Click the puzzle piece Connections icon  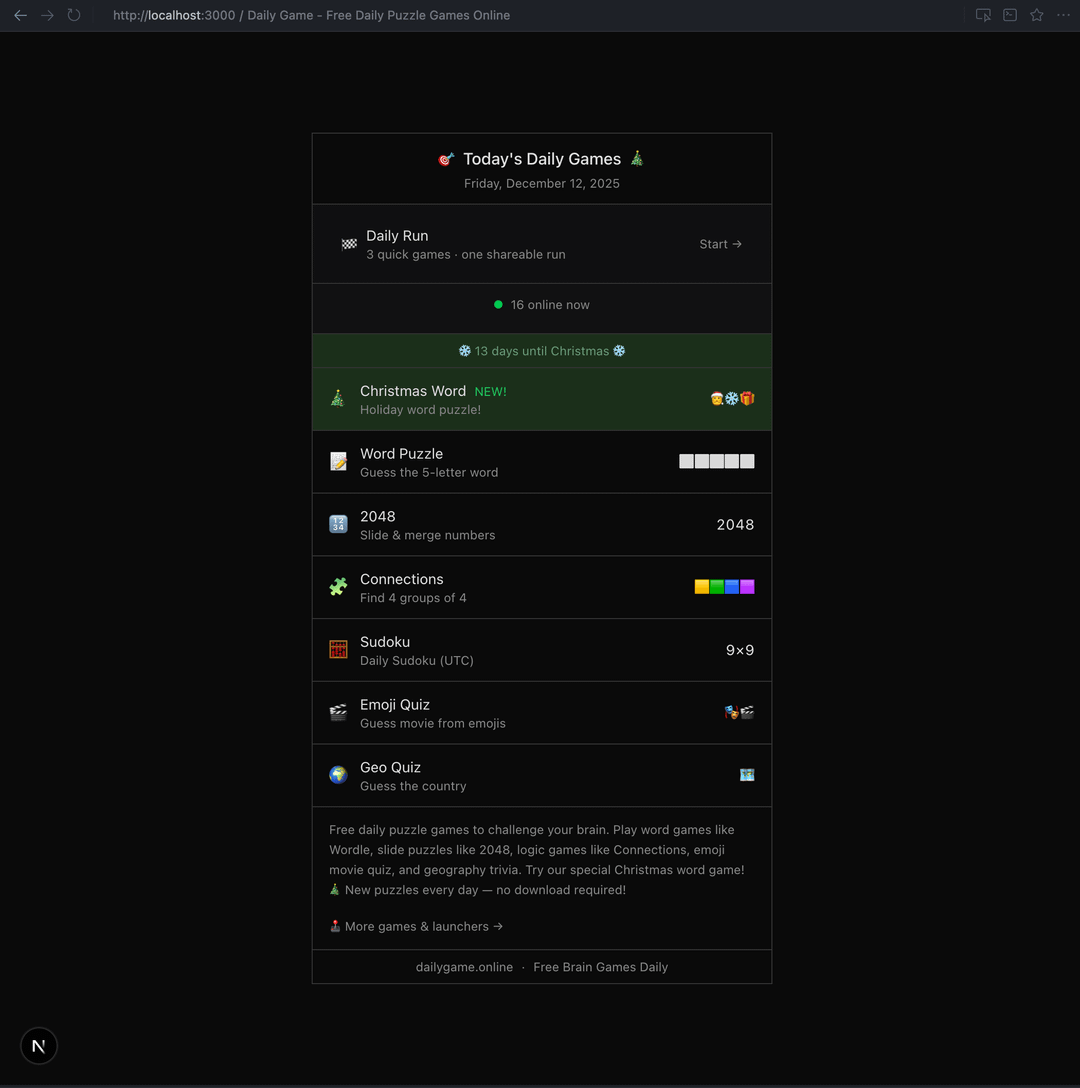pyautogui.click(x=338, y=587)
